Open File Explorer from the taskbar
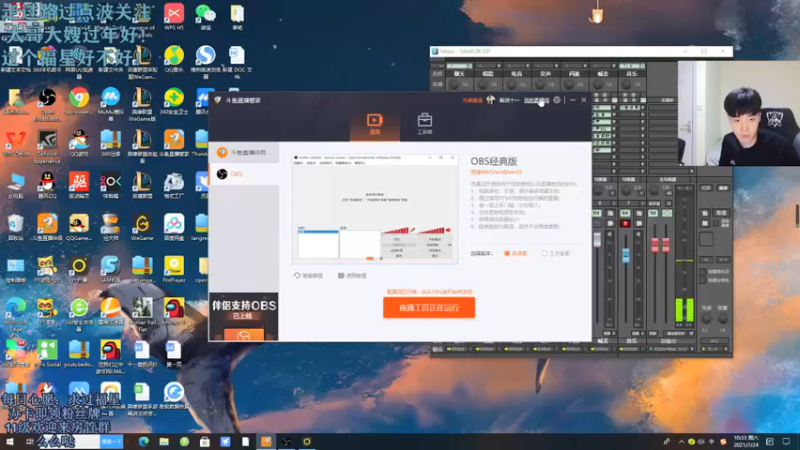 point(164,442)
